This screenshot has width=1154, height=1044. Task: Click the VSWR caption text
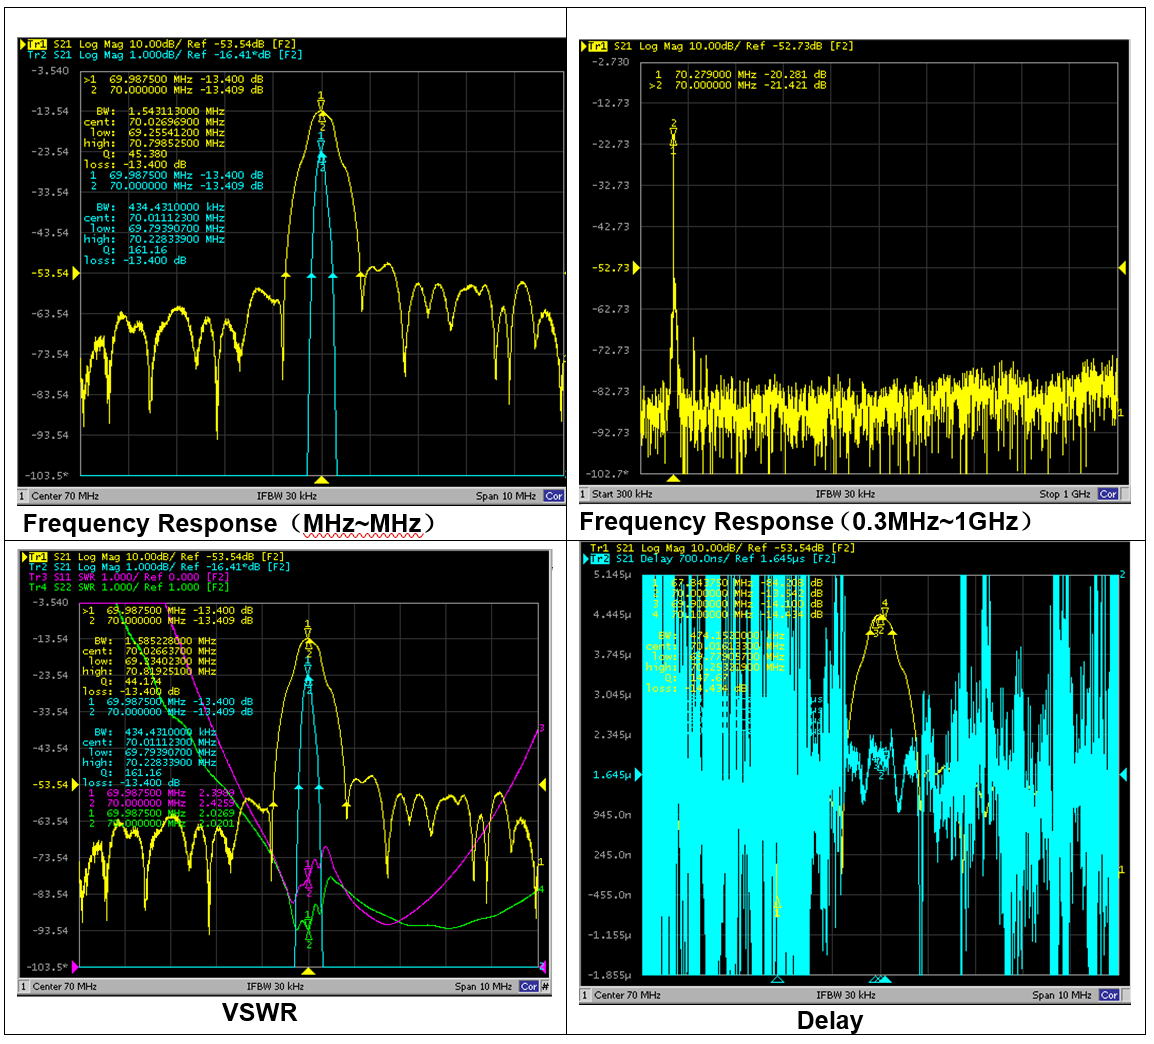(x=260, y=1012)
